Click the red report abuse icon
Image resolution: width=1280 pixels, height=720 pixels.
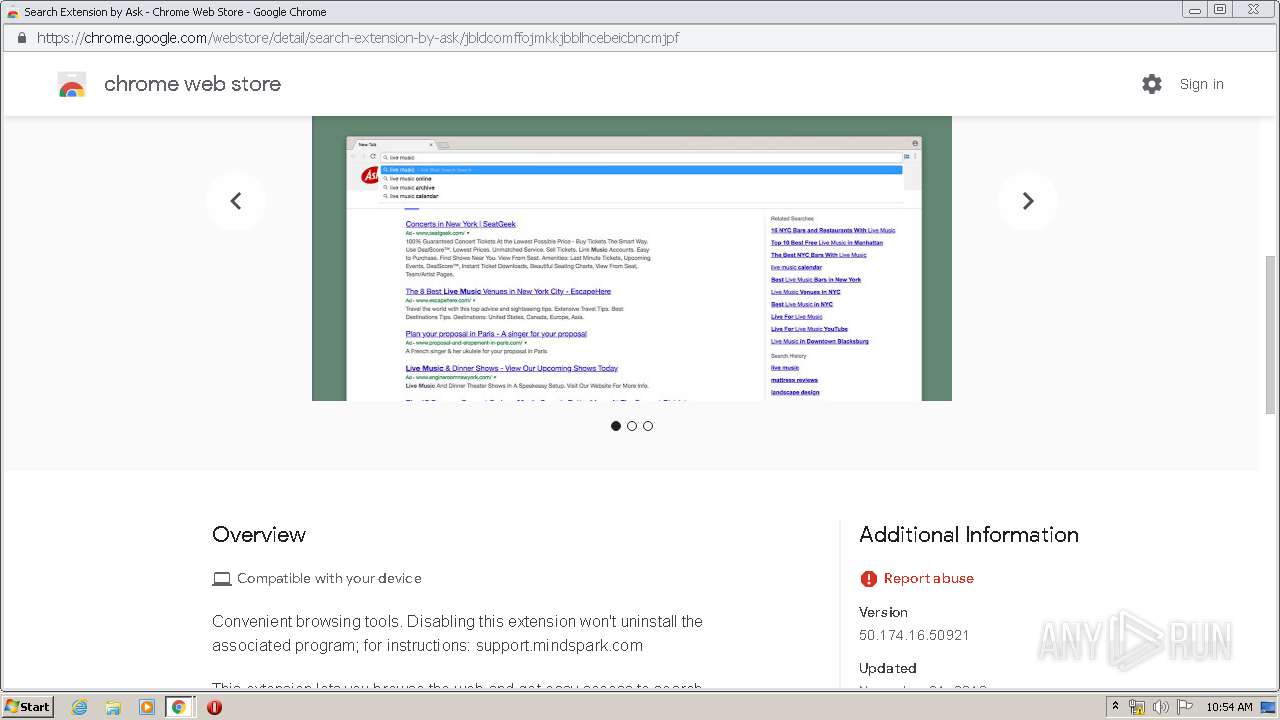click(x=868, y=578)
